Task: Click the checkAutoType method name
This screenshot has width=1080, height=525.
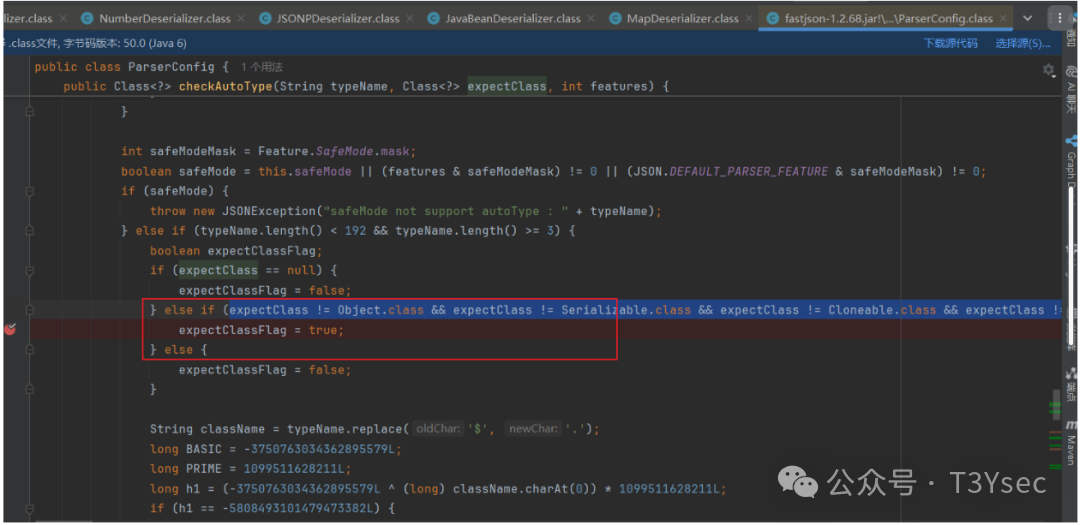Action: [226, 87]
